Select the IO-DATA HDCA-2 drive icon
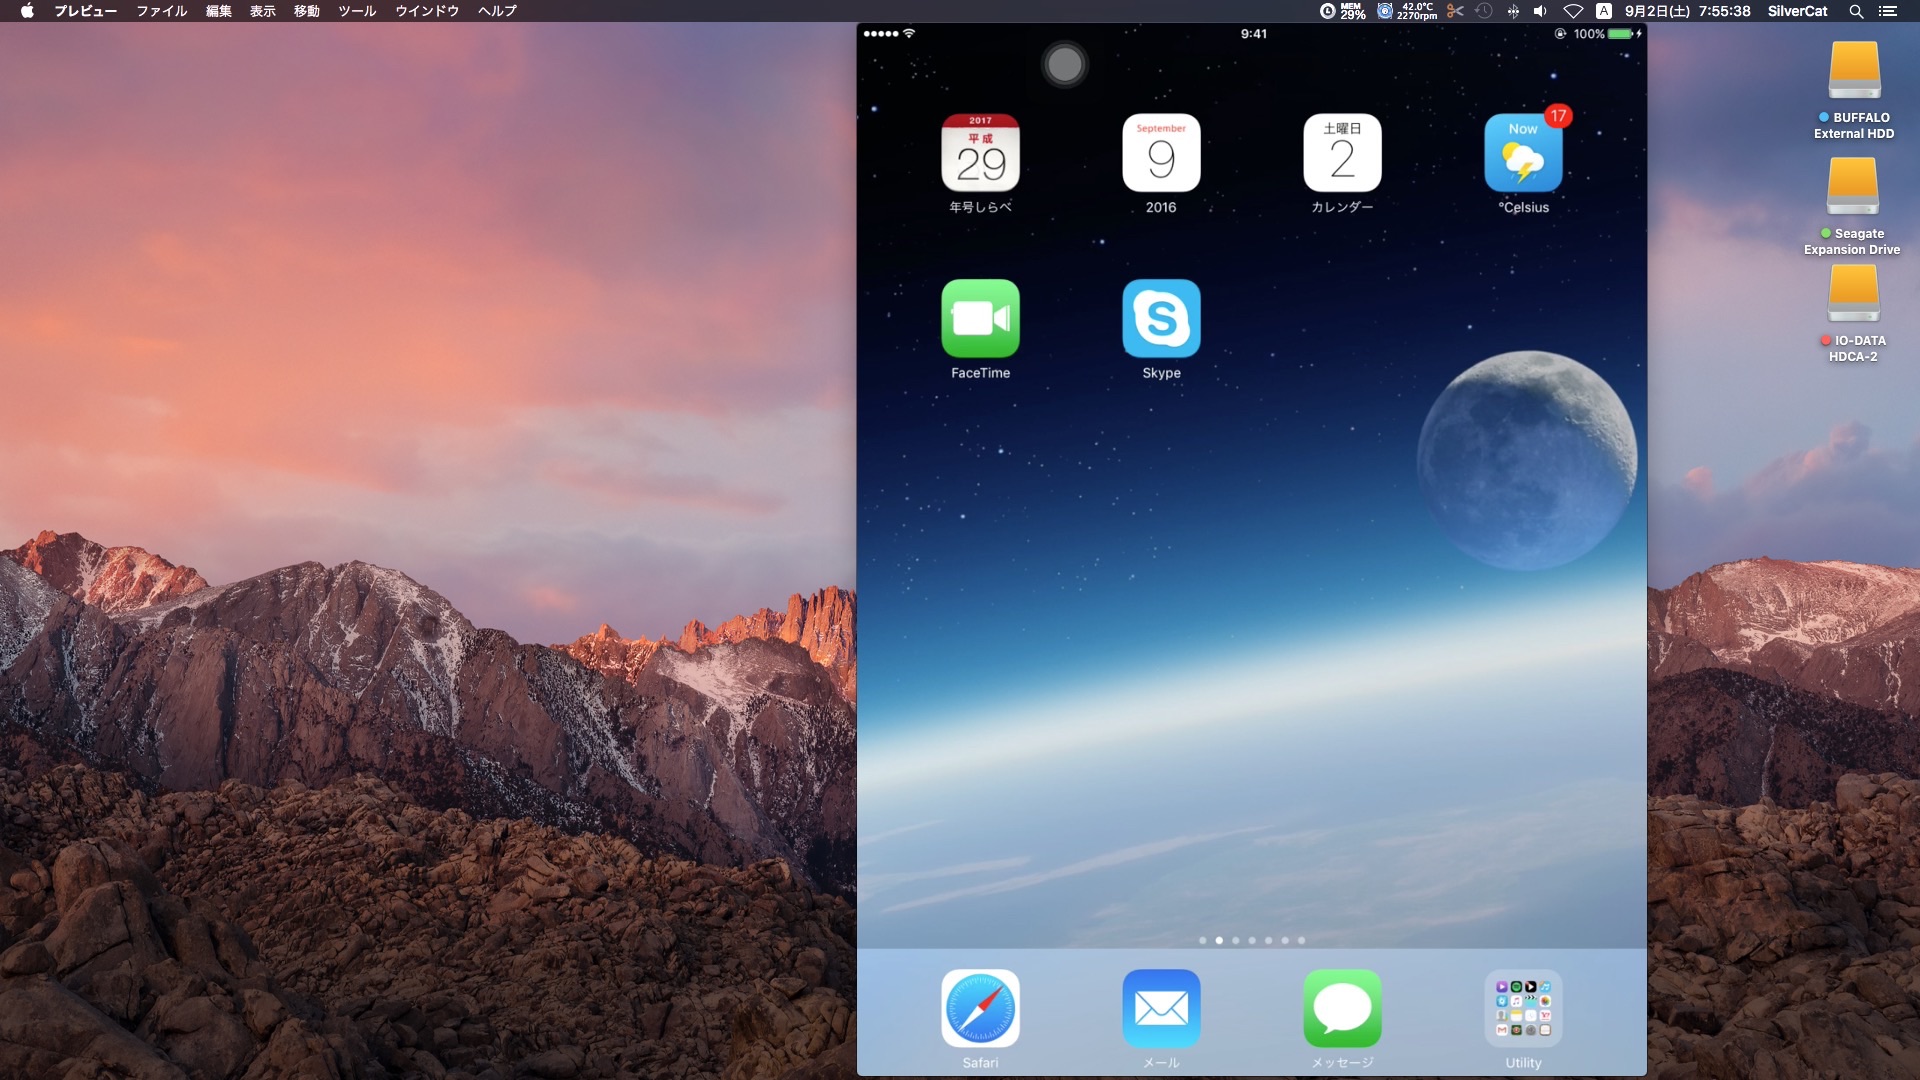1920x1080 pixels. click(1853, 295)
